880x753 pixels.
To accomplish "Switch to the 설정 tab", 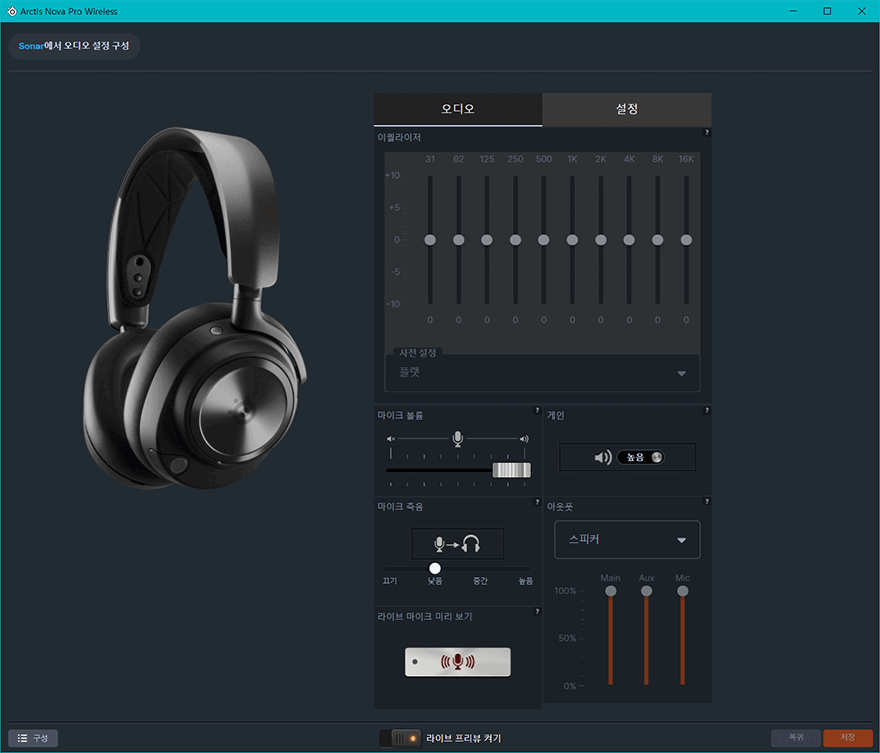I will click(626, 109).
